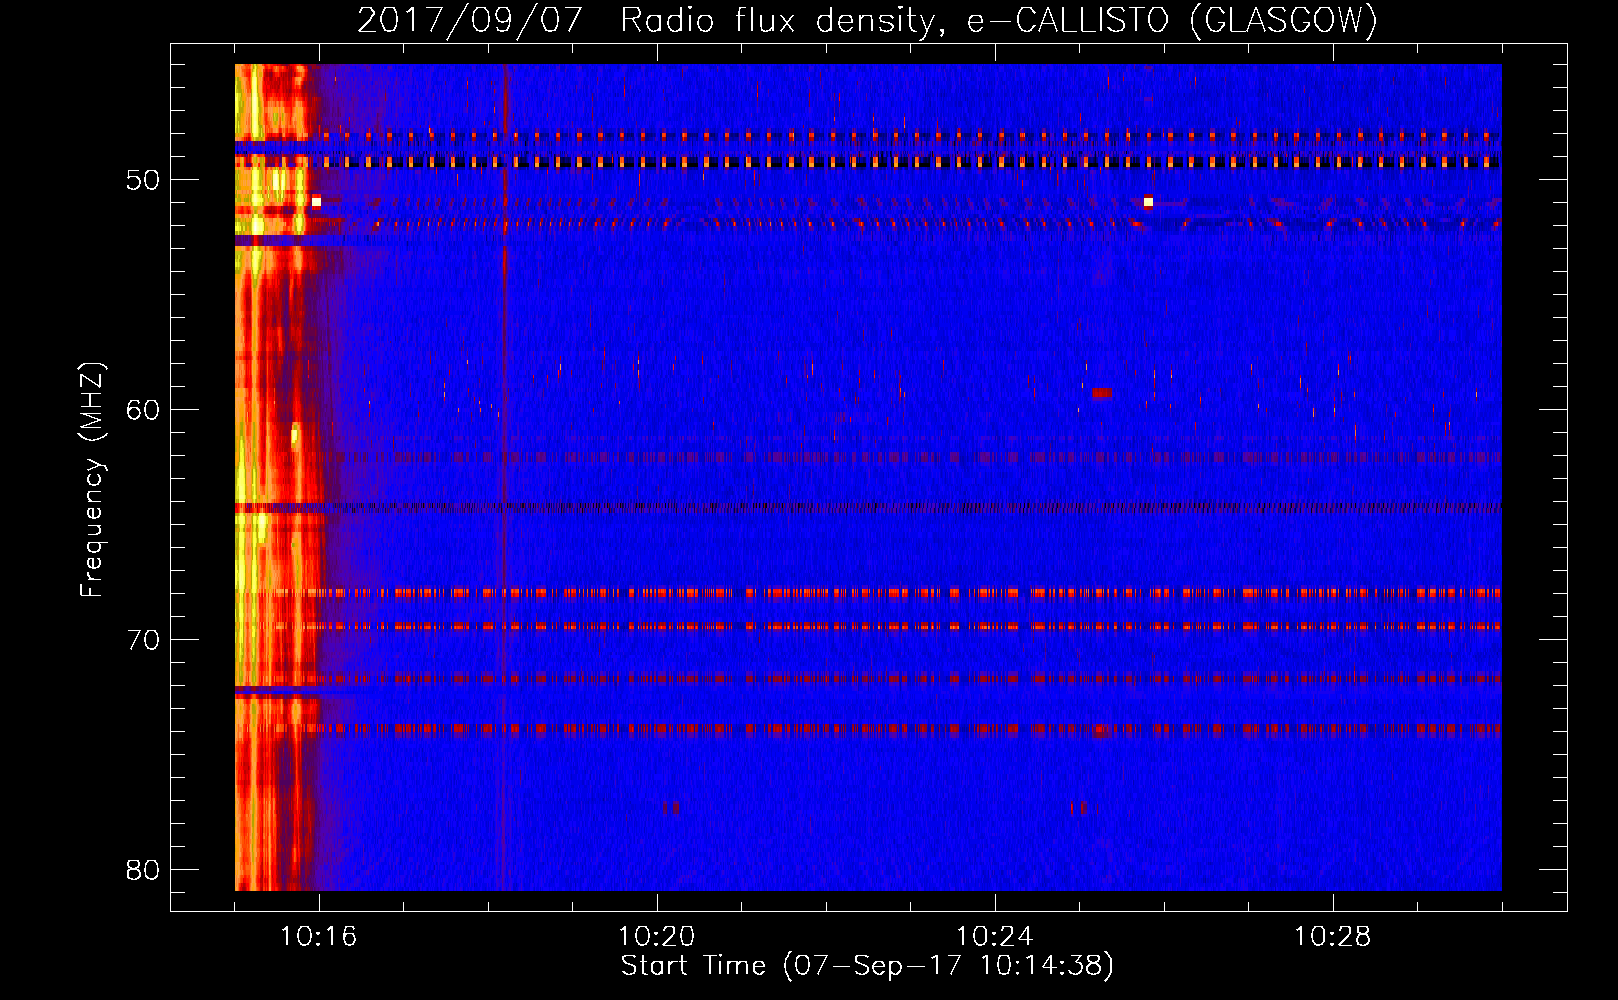Viewport: 1618px width, 1000px height.
Task: Click the 10:16 time tick label
Action: click(x=319, y=937)
